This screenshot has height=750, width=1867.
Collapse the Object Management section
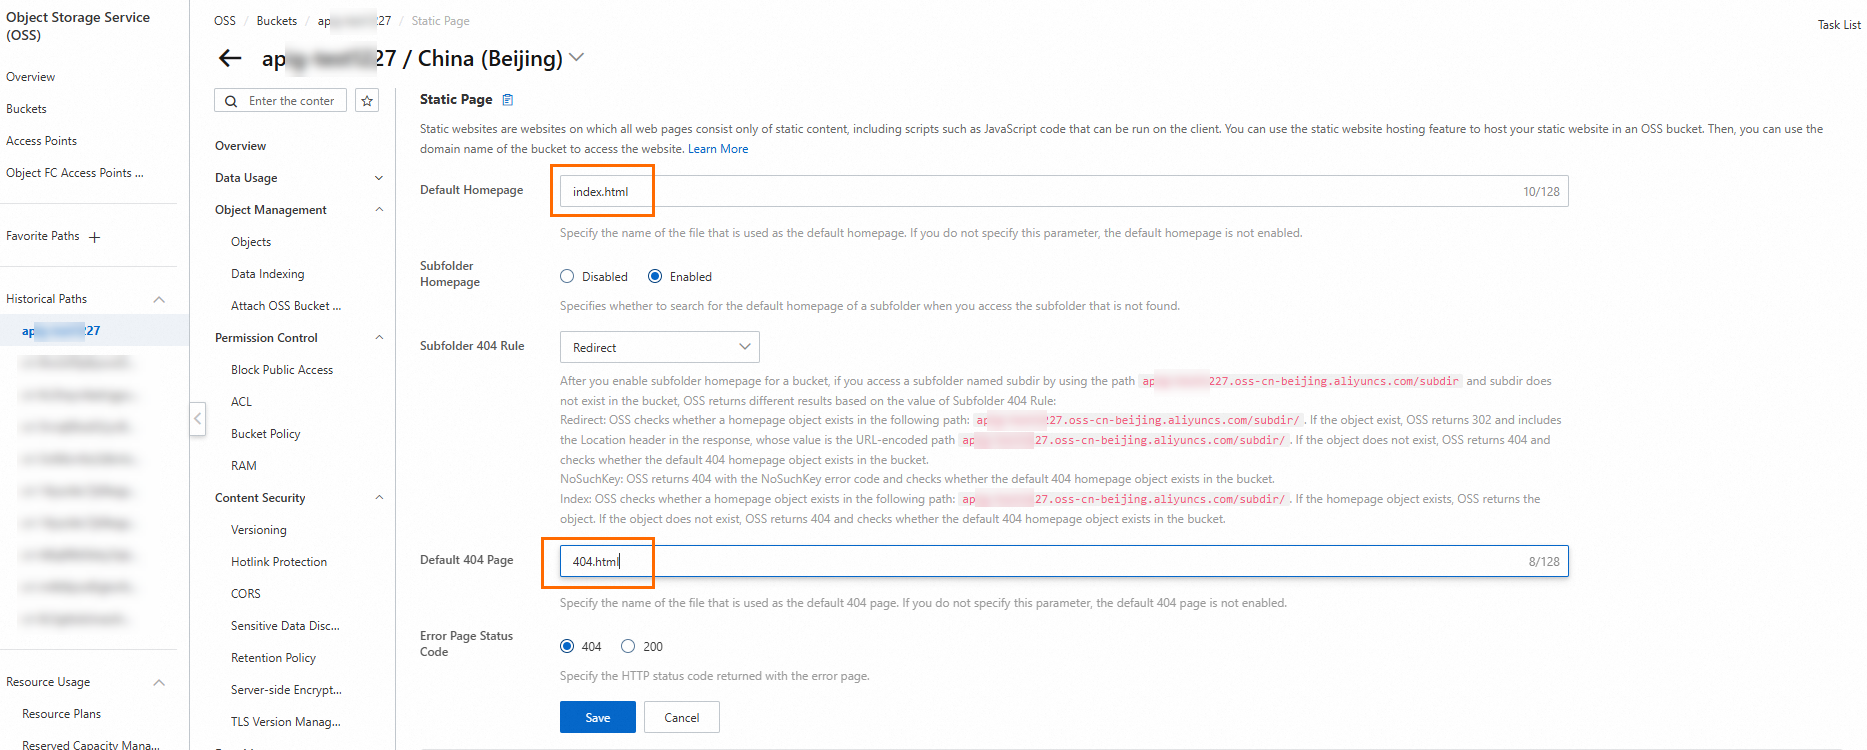(x=379, y=210)
